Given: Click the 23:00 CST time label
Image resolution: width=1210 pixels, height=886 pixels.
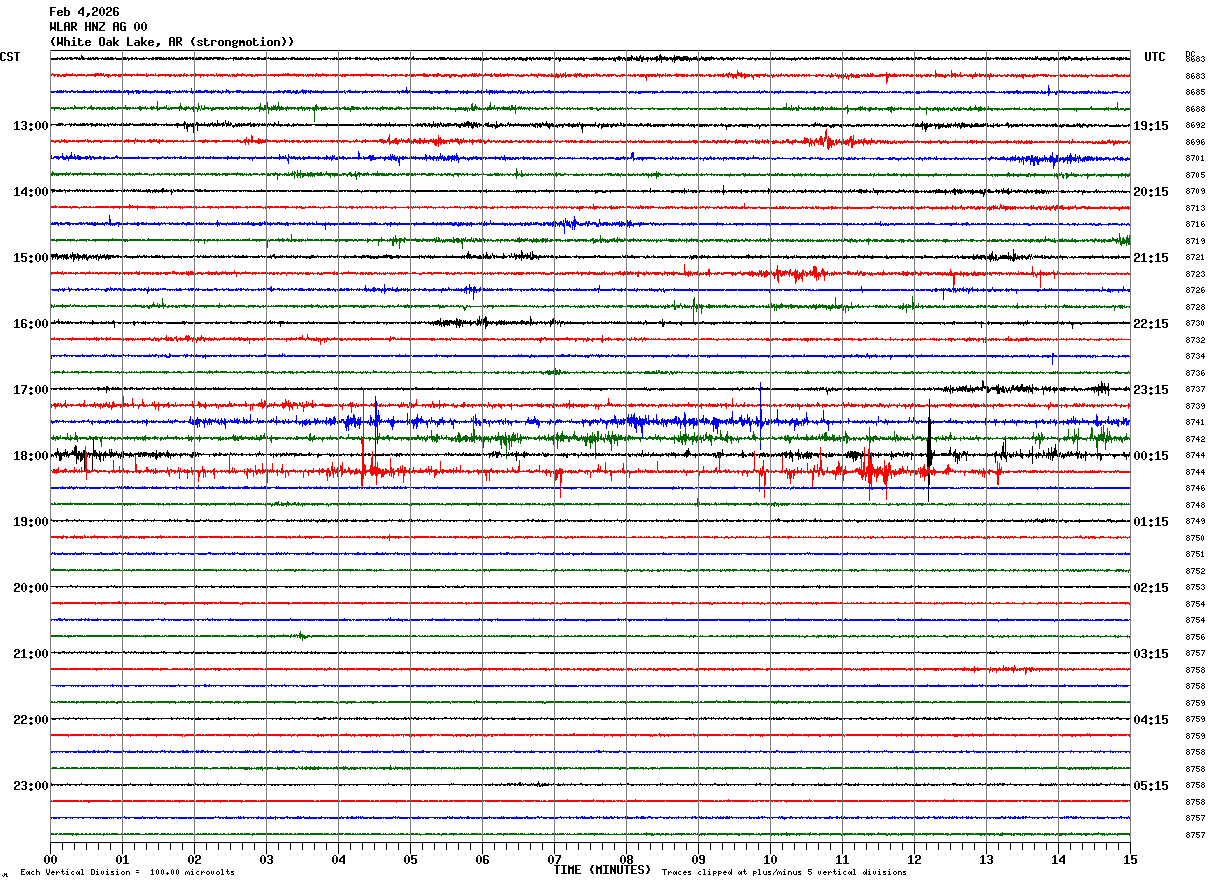Looking at the screenshot, I should [x=31, y=786].
